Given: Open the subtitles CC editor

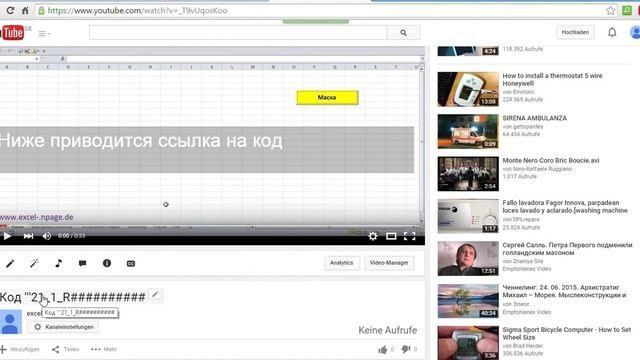Looking at the screenshot, I should (131, 264).
